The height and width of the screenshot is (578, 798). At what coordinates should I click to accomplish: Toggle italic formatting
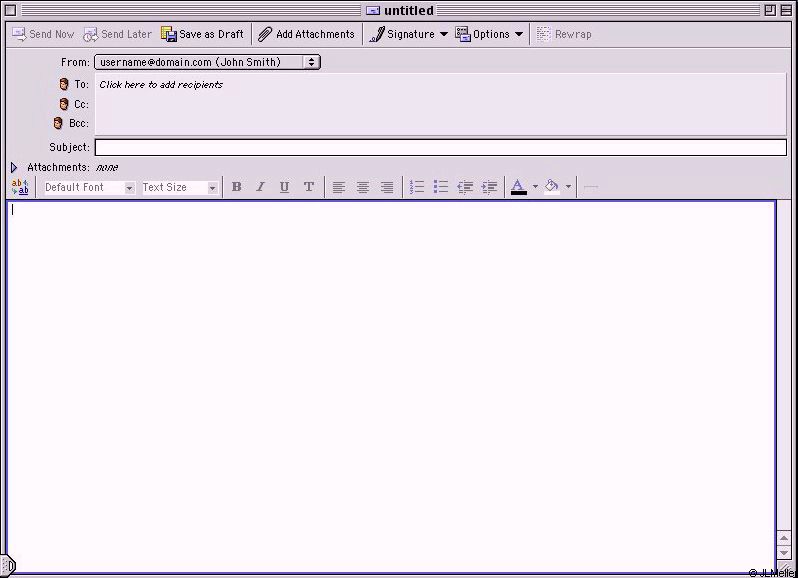(261, 187)
